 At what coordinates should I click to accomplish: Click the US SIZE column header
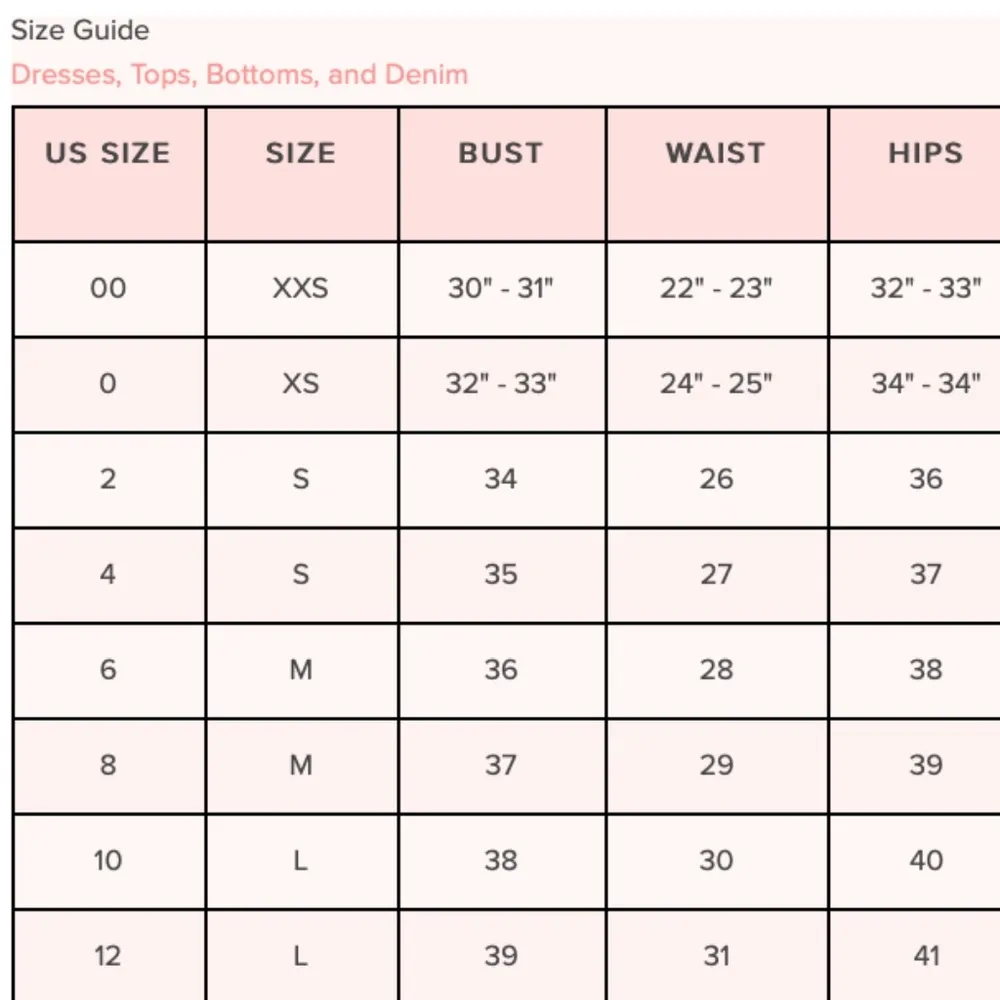(x=108, y=154)
